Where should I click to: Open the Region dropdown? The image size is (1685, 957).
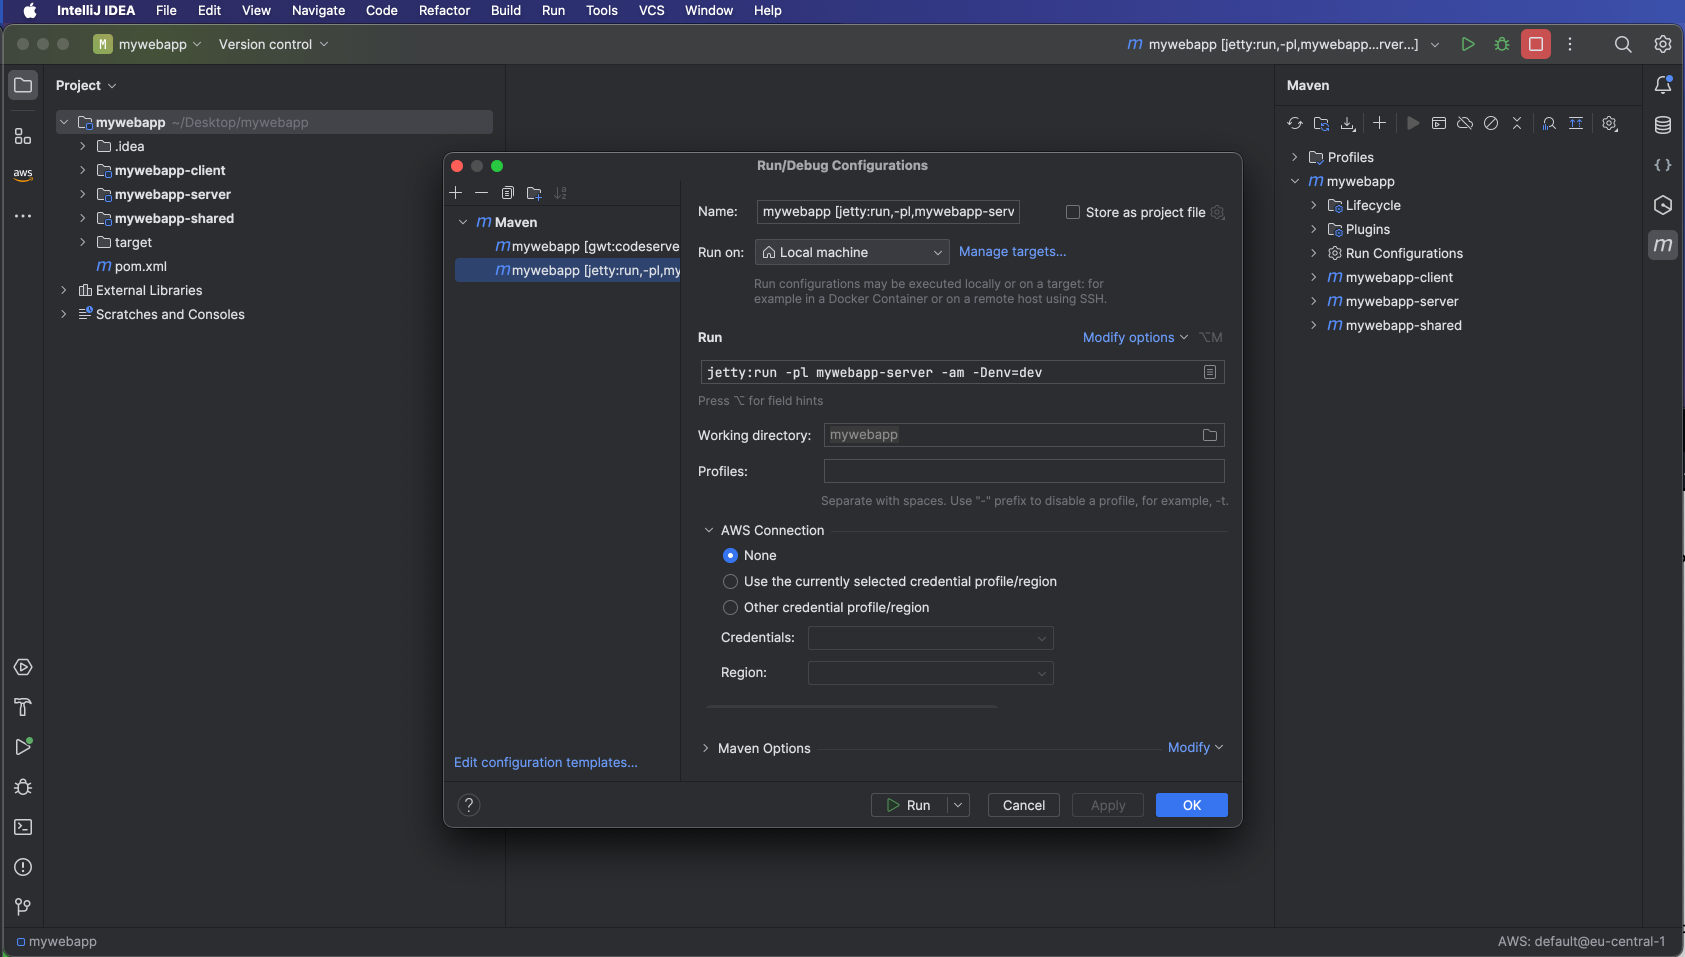931,673
